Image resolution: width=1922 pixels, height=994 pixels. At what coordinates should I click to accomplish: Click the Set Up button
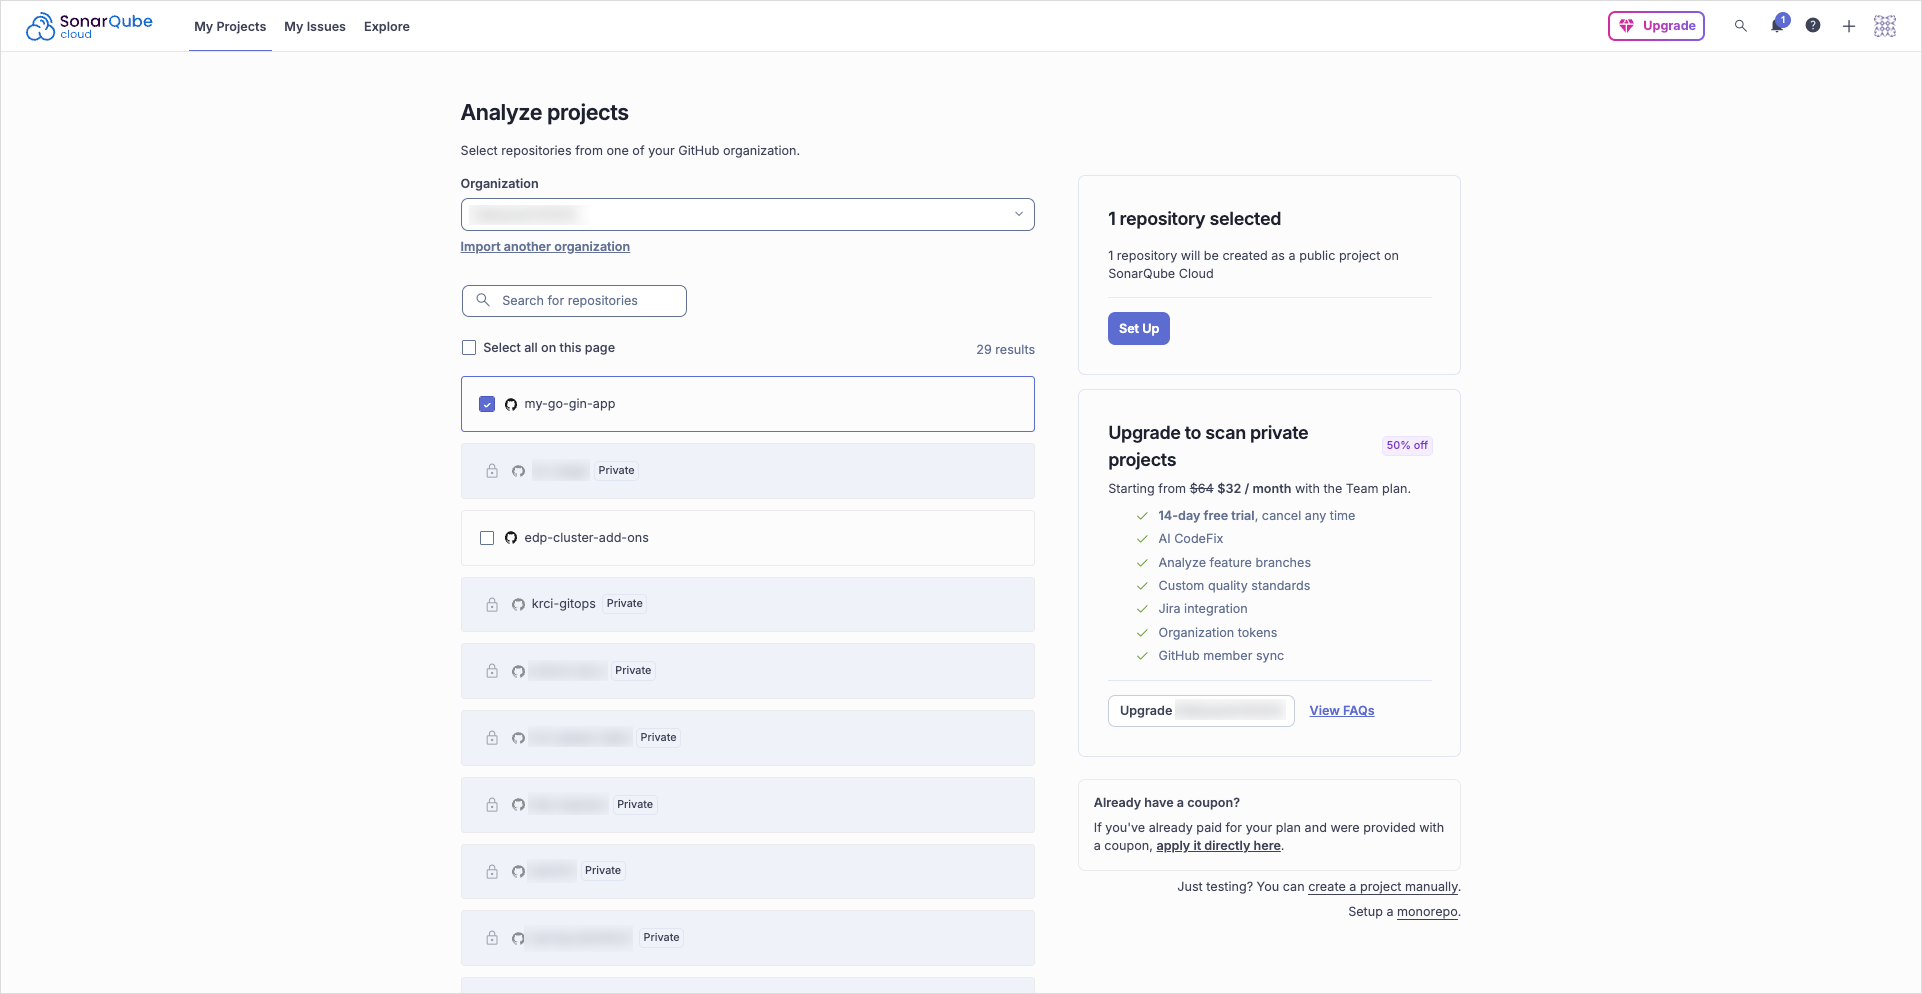pyautogui.click(x=1138, y=328)
